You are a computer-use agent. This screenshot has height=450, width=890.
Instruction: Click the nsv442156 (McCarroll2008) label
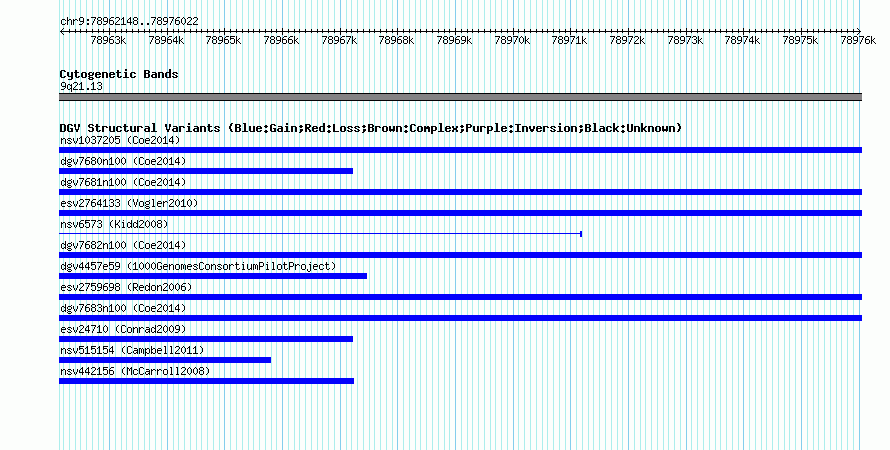[x=135, y=371]
